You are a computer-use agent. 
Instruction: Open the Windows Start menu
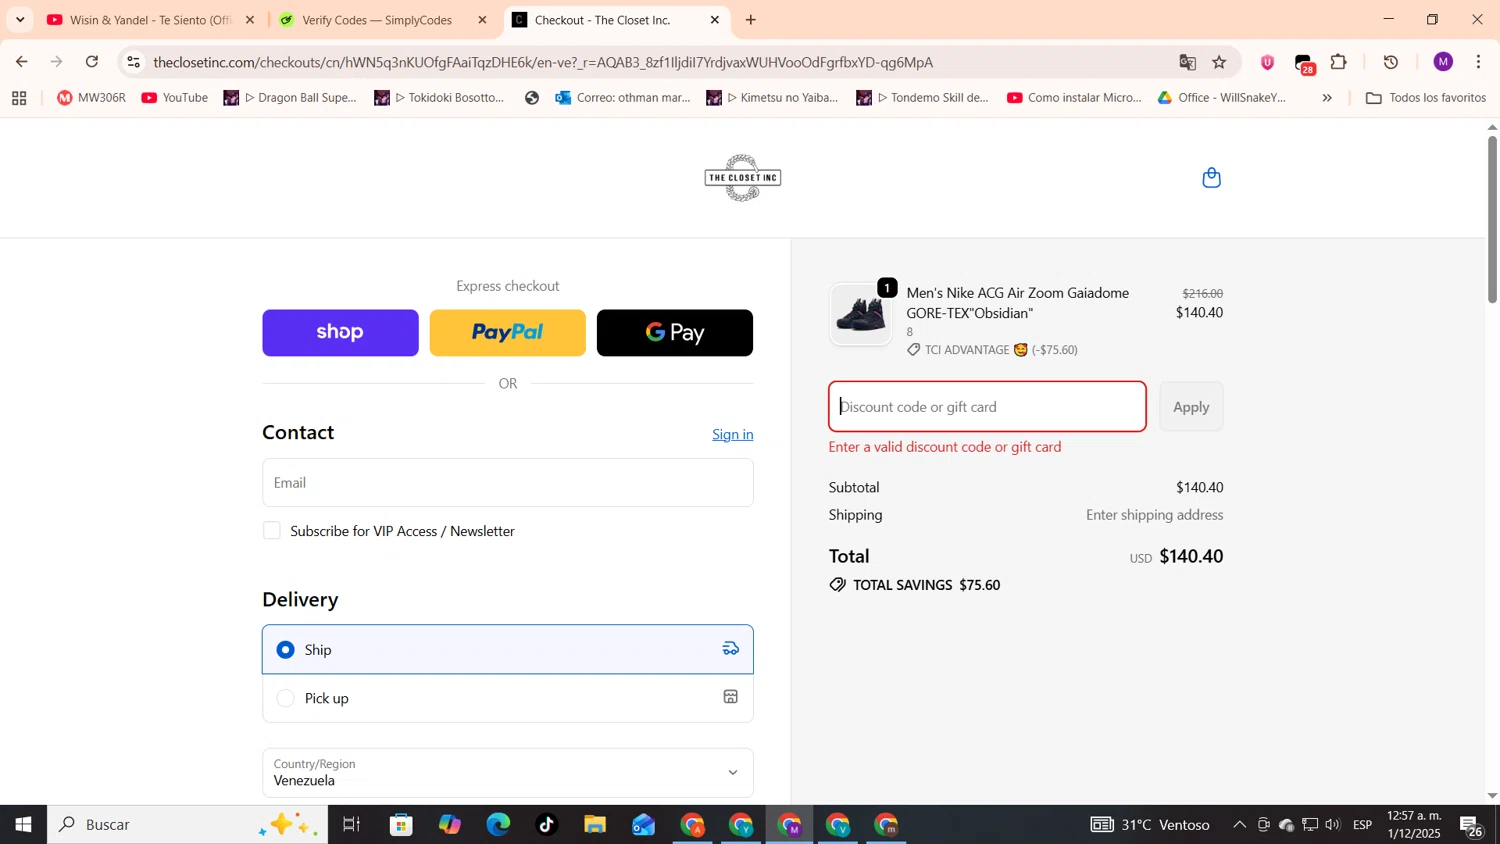pos(23,825)
